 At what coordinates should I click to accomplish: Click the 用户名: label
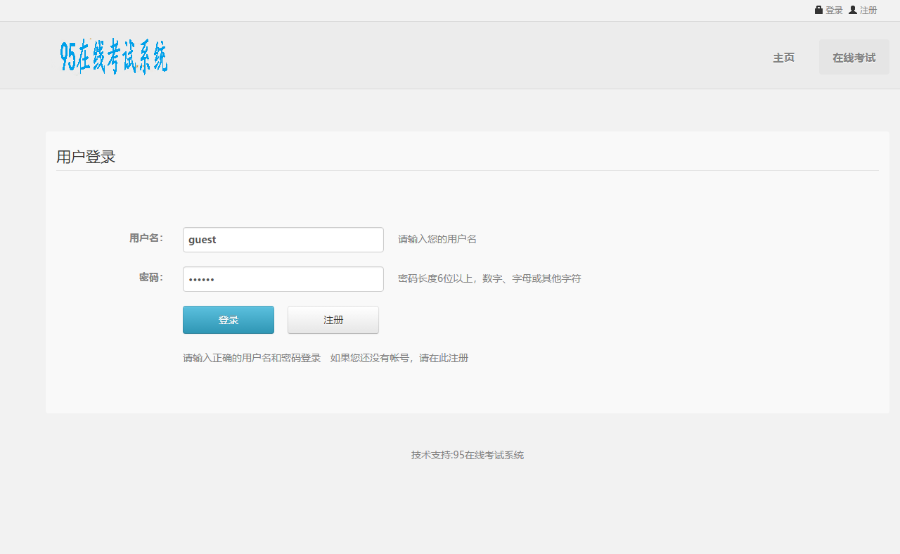tap(146, 238)
